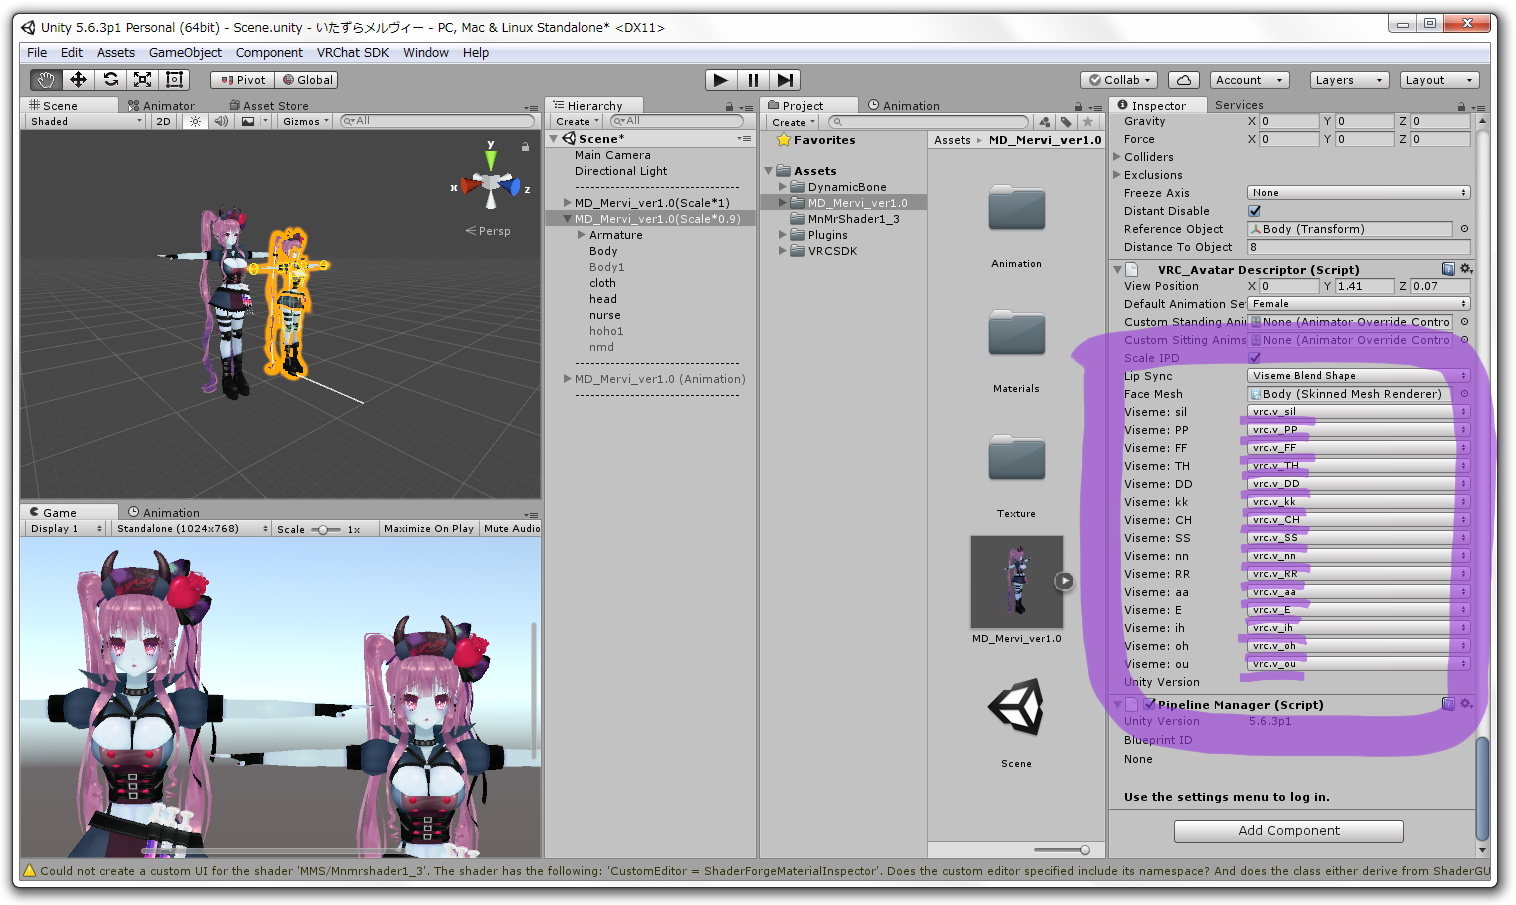1516x905 pixels.
Task: Expand Armature in hierarchy
Action: click(581, 235)
